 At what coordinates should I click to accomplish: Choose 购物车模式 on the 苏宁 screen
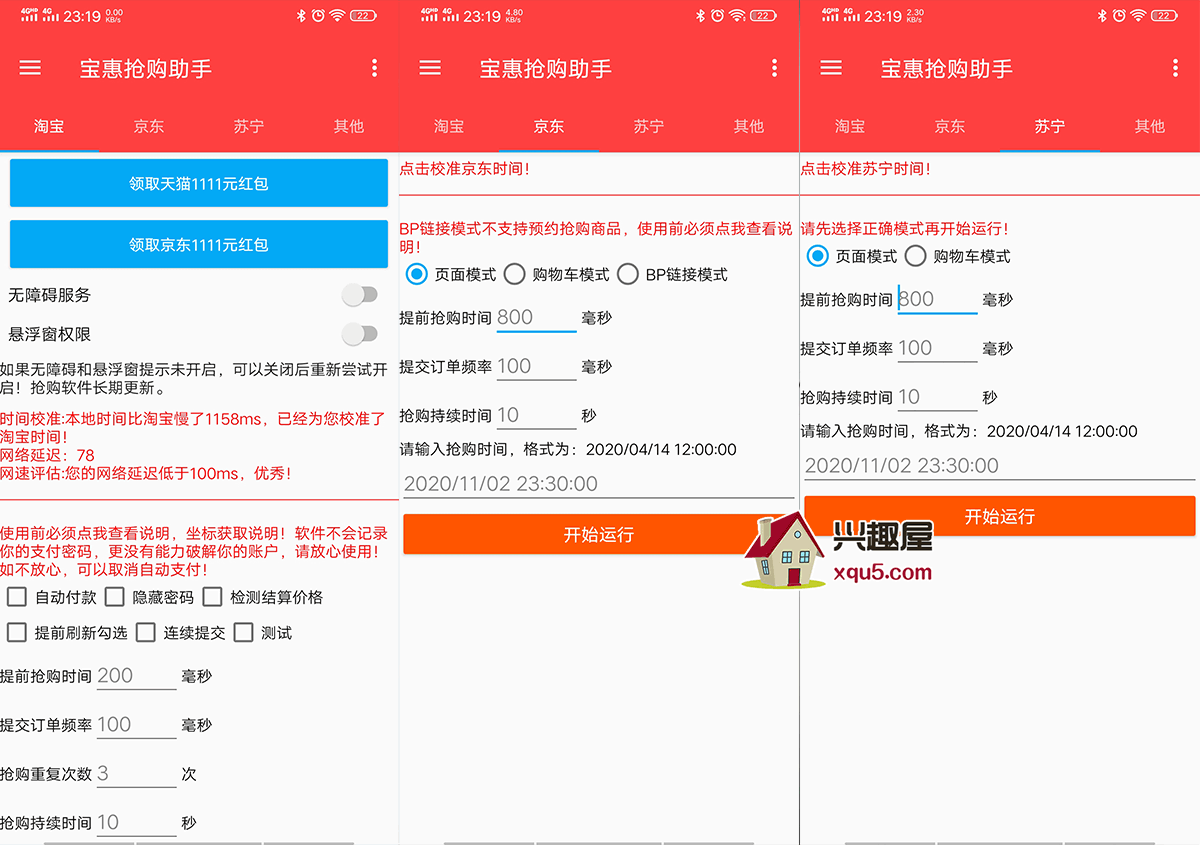915,256
